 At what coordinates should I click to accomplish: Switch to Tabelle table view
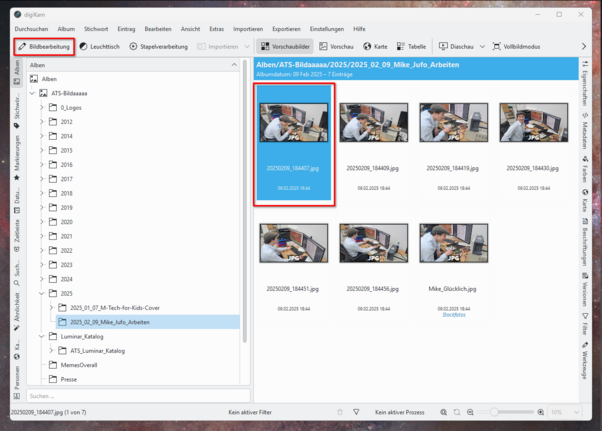coord(412,46)
